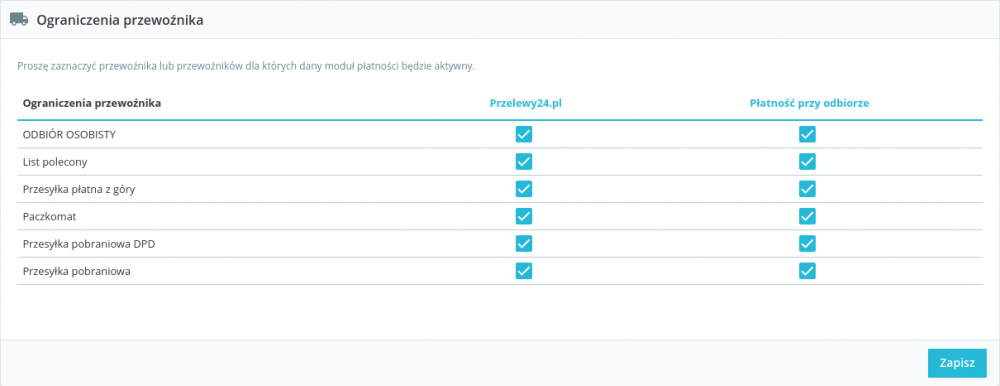Viewport: 1000px width, 386px height.
Task: Open the Przelewy24.pl column header link
Action: tap(525, 103)
